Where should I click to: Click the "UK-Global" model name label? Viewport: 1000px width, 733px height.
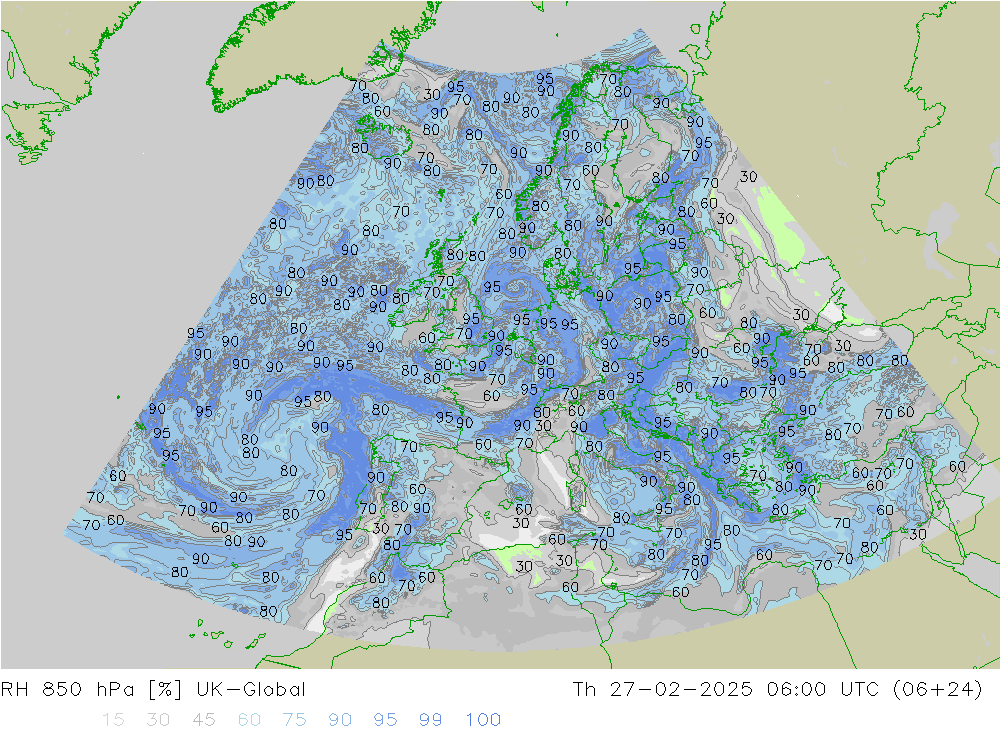[x=251, y=690]
